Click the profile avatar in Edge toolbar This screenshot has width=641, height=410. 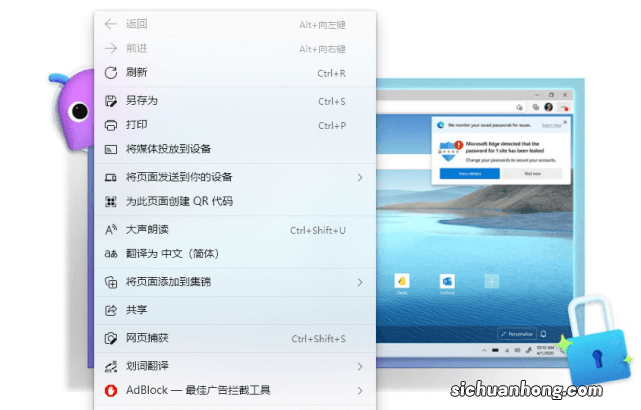(549, 107)
